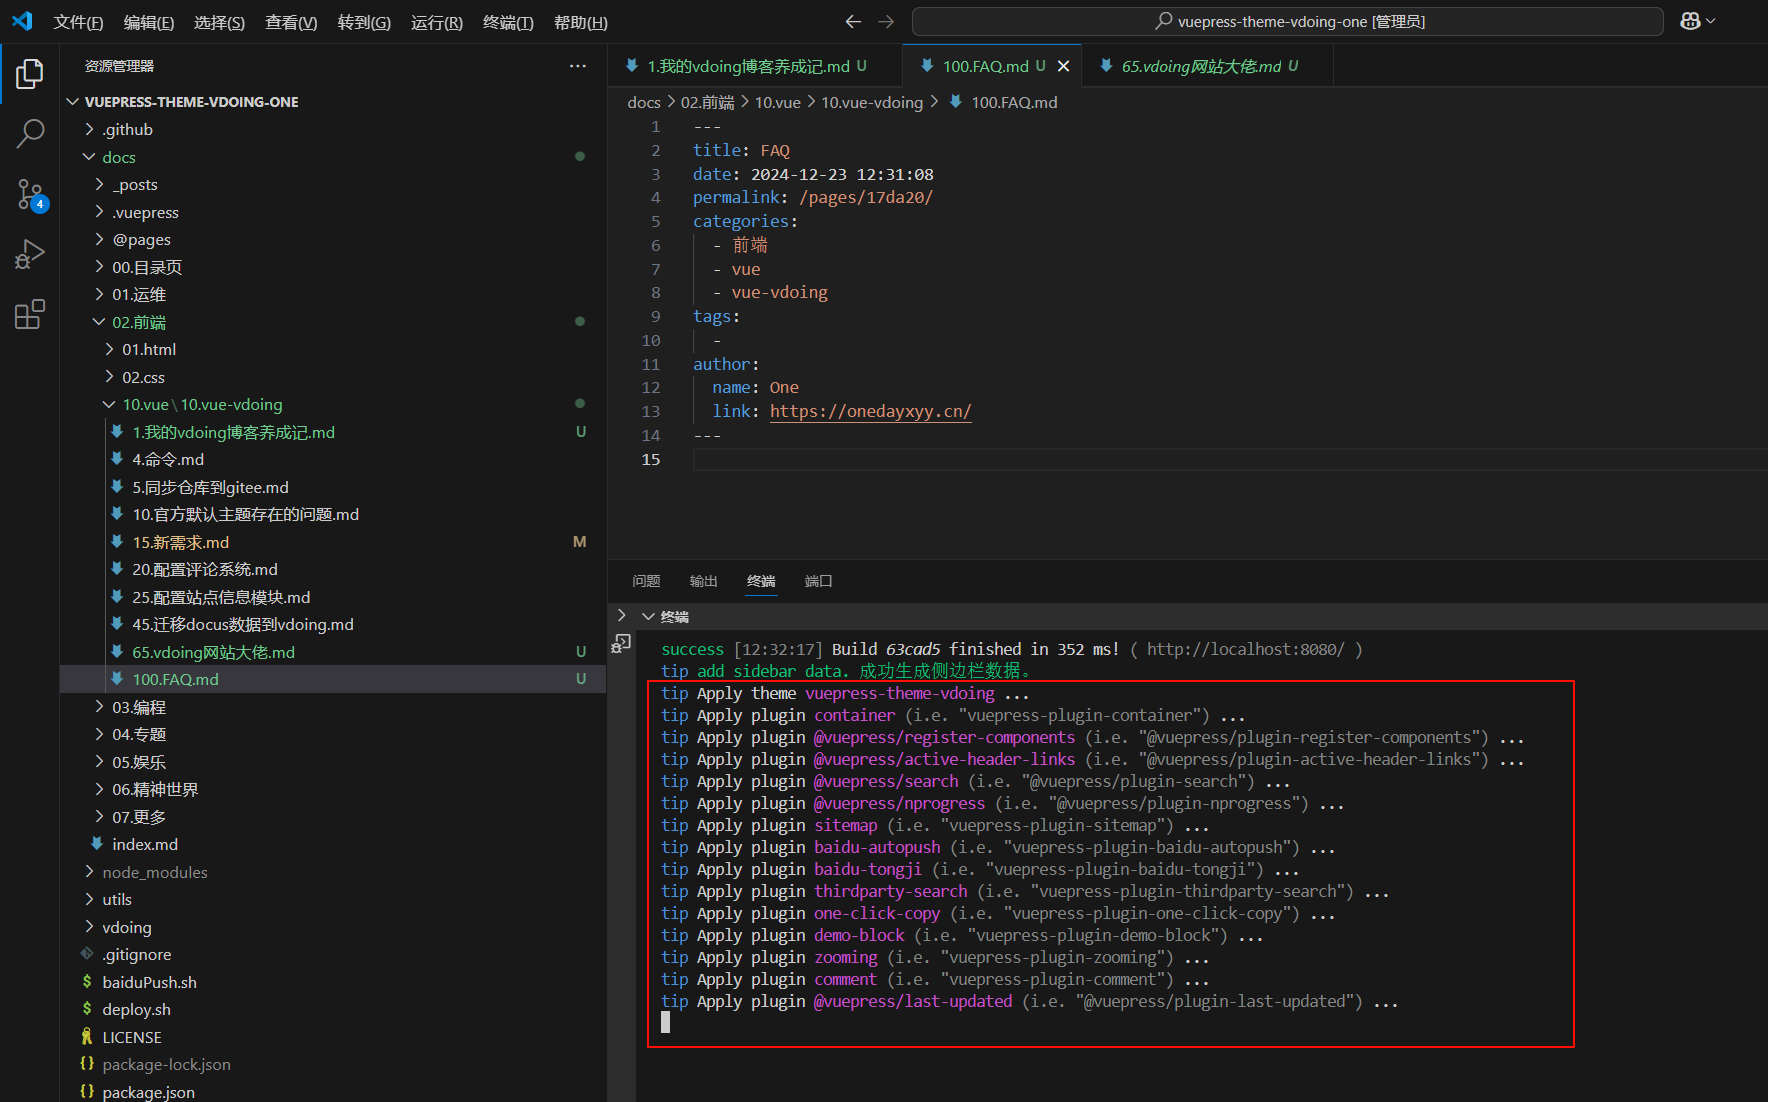This screenshot has height=1102, width=1768.
Task: Go back with the left arrow
Action: pyautogui.click(x=853, y=21)
